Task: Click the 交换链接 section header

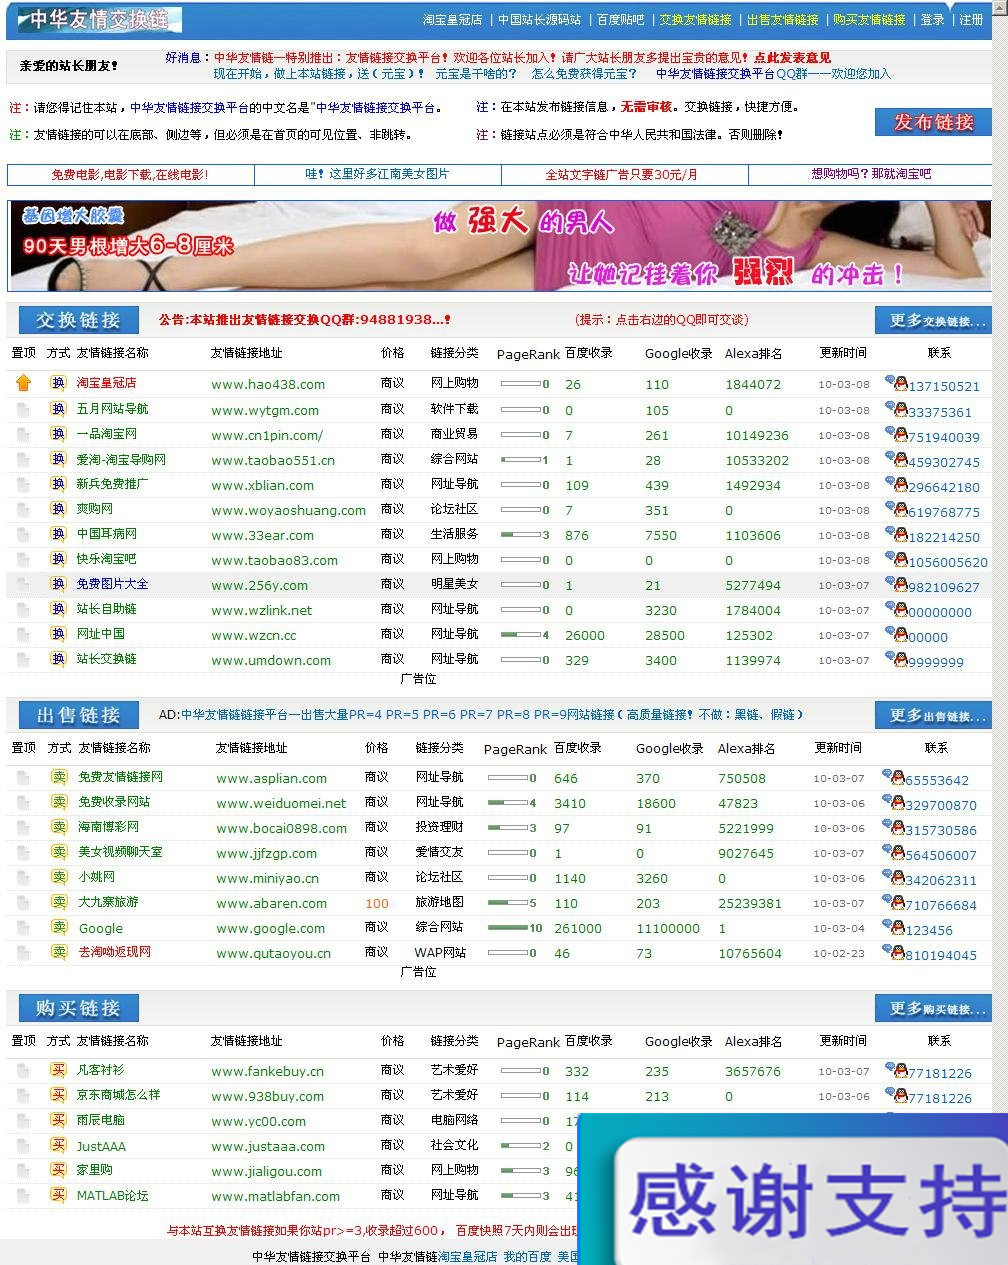Action: tap(78, 320)
